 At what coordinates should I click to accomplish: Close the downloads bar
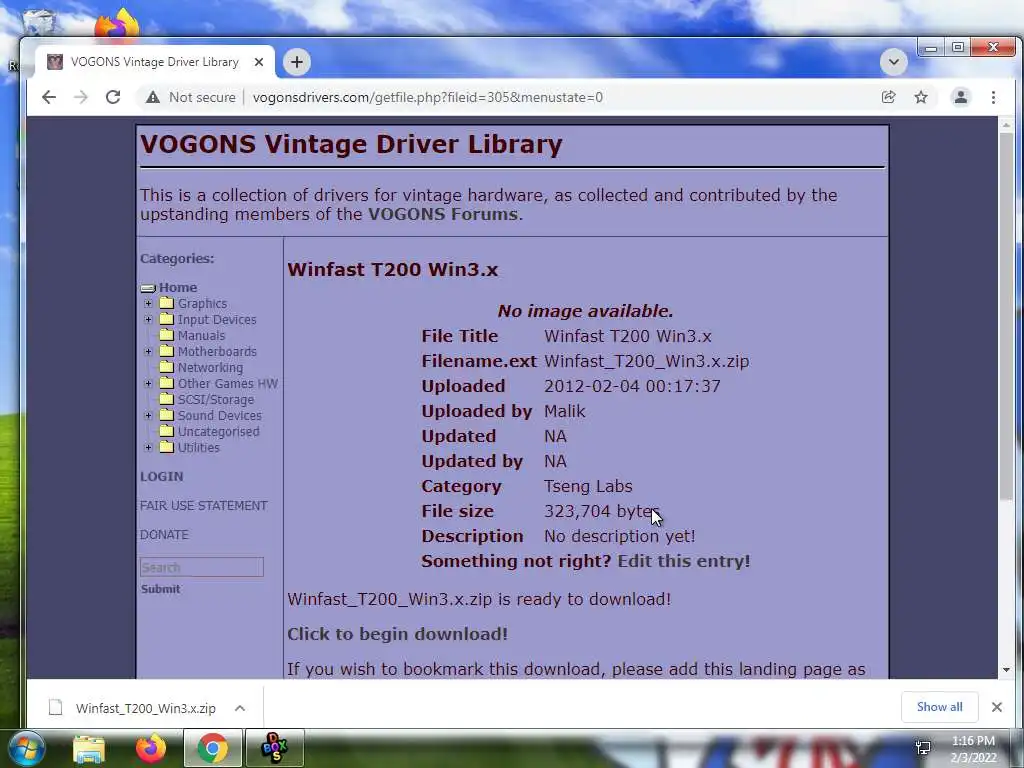997,707
